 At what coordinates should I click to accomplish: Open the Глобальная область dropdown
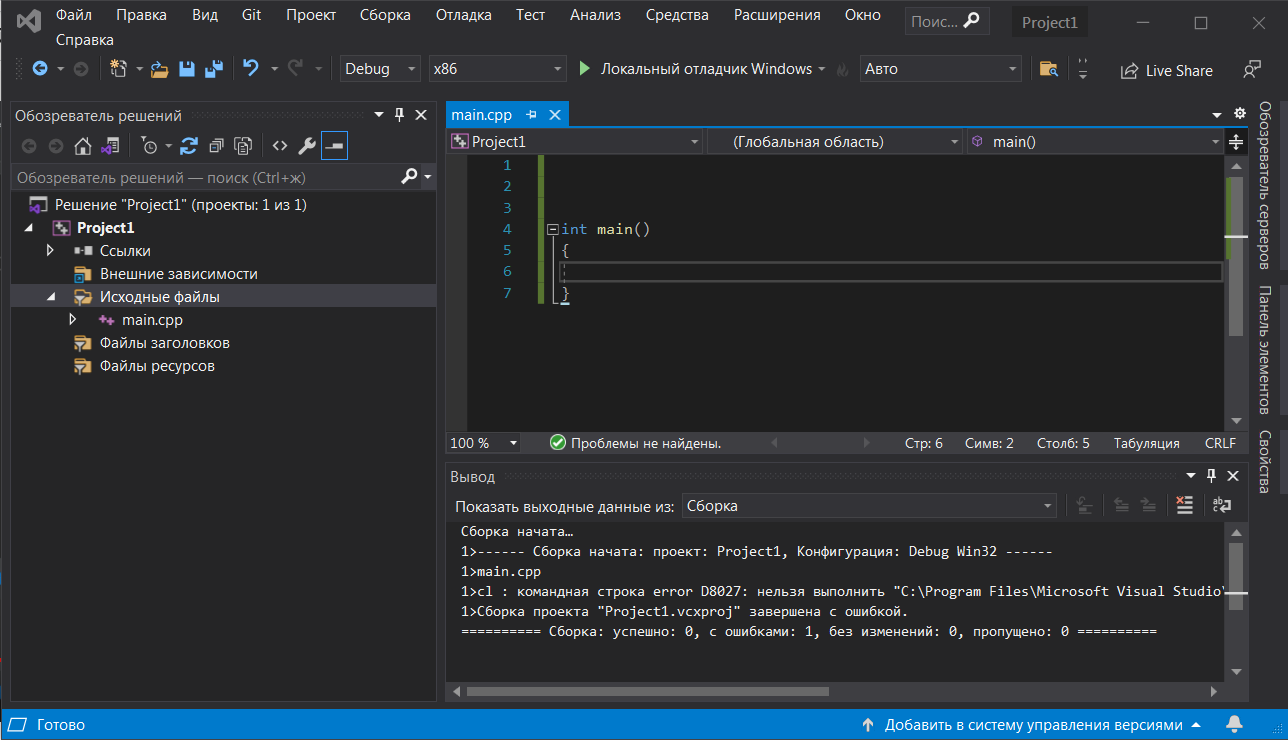tap(836, 142)
